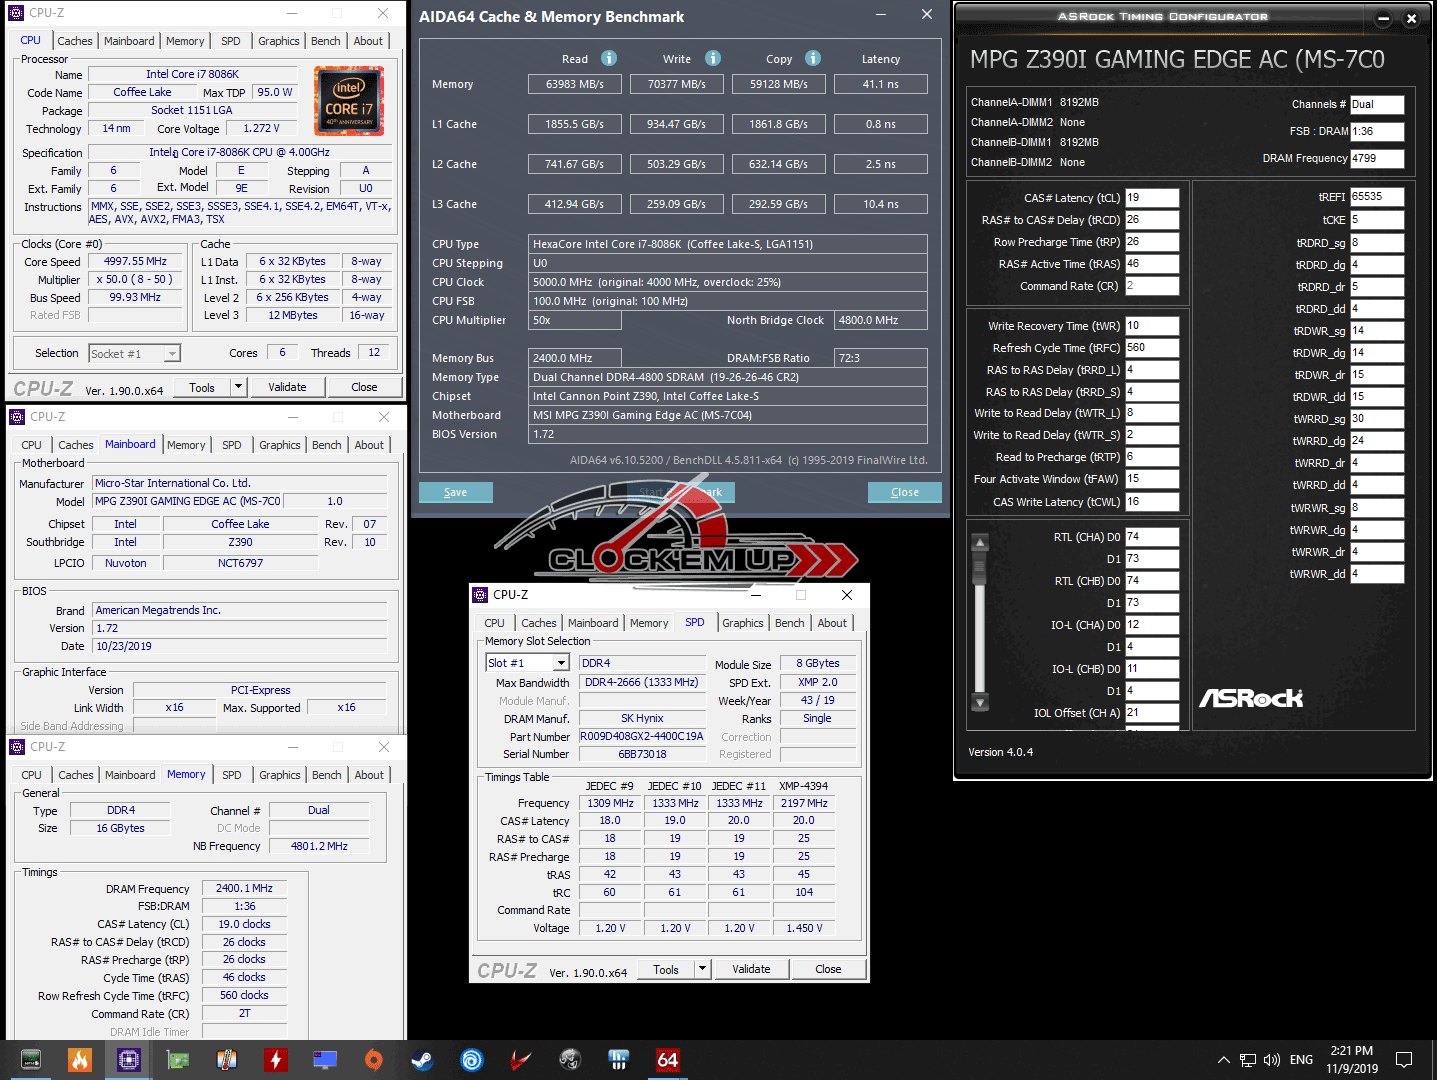Click the volume speaker icon in tray

[1271, 1060]
